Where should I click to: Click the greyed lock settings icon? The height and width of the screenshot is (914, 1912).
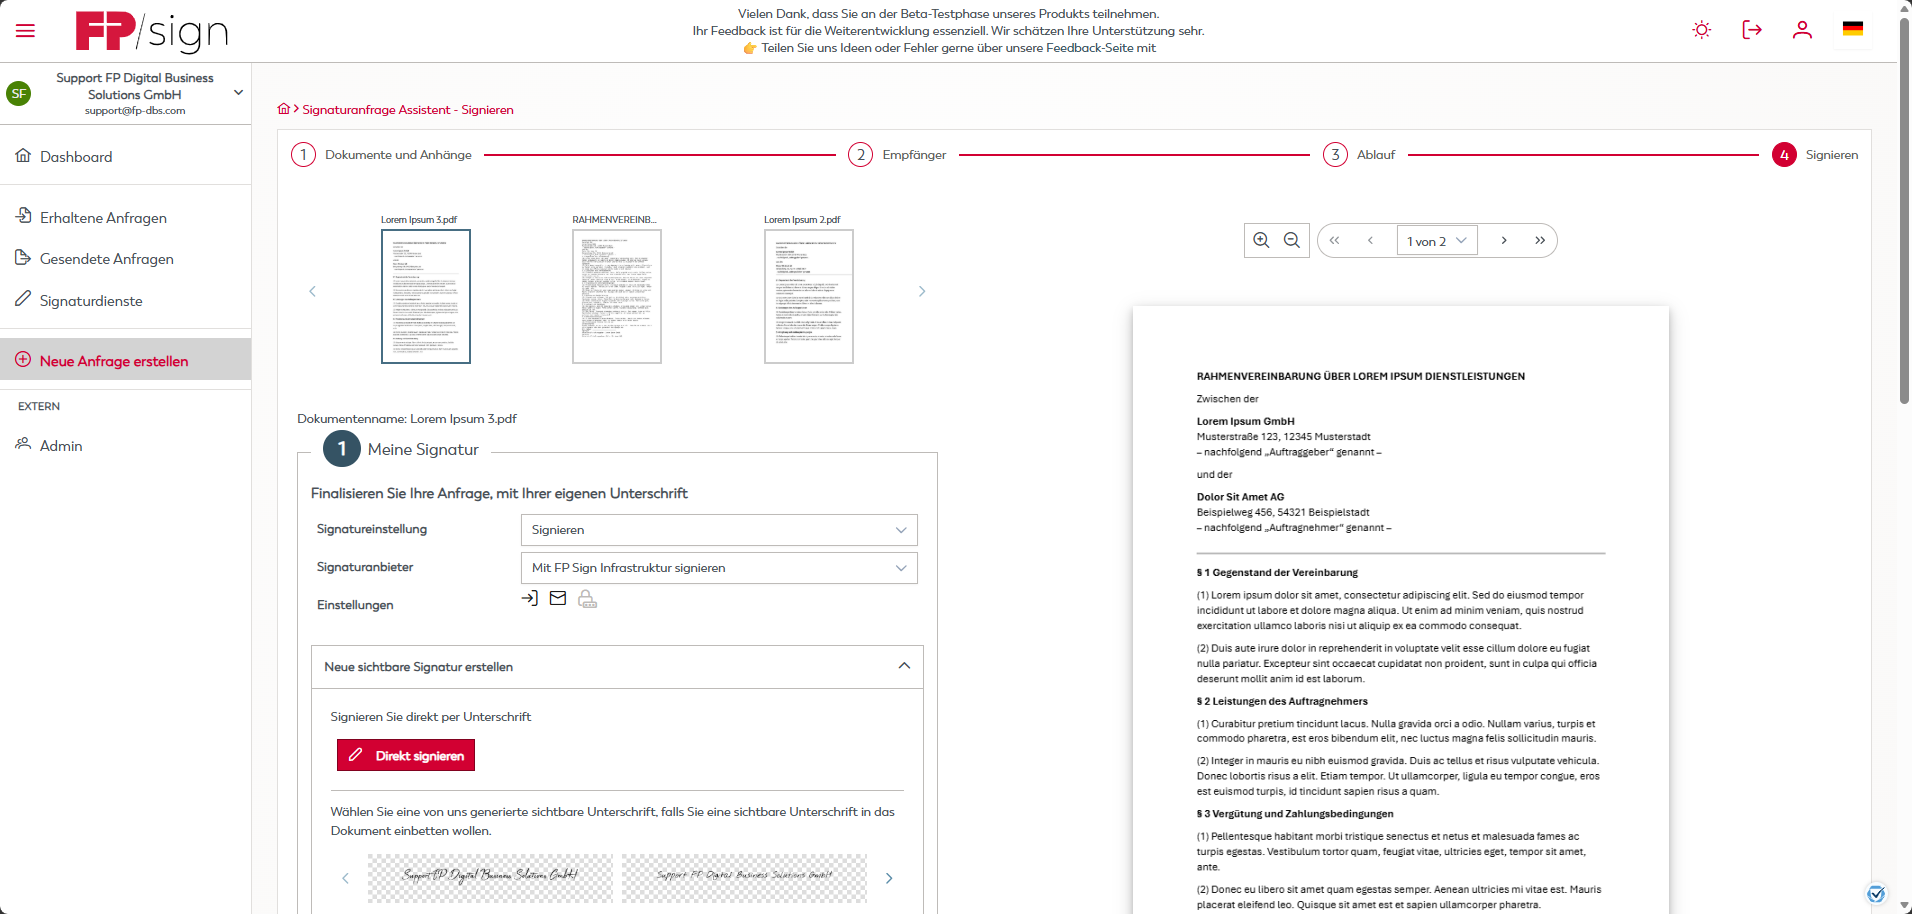pyautogui.click(x=587, y=599)
